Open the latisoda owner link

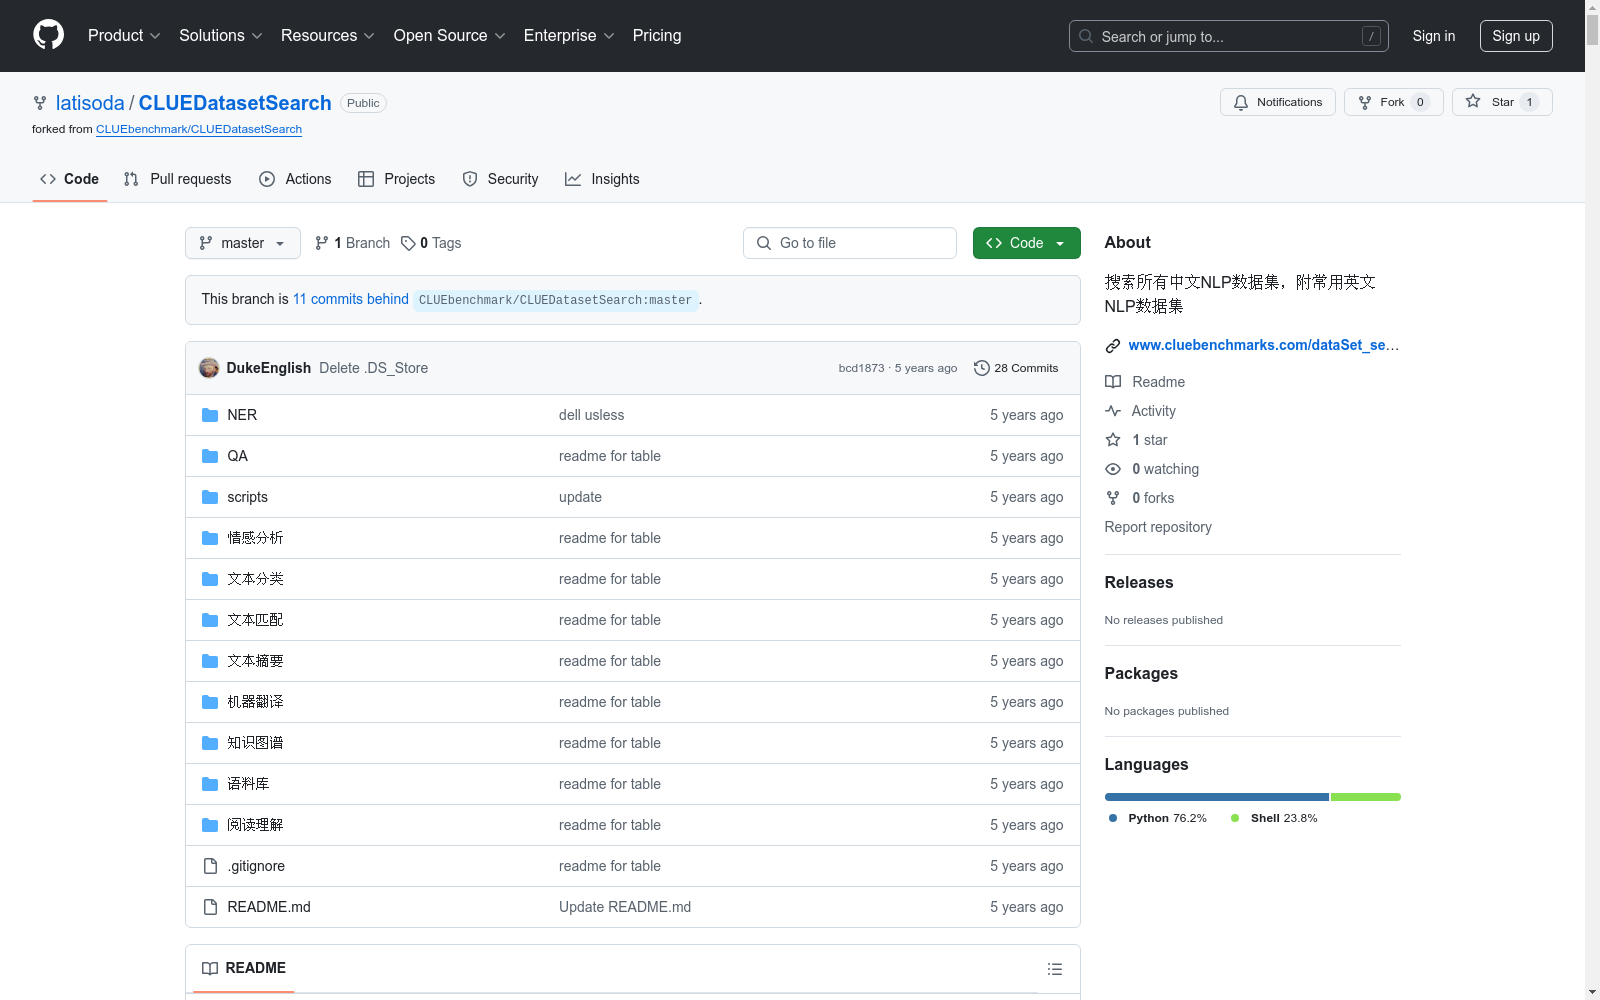click(x=90, y=103)
